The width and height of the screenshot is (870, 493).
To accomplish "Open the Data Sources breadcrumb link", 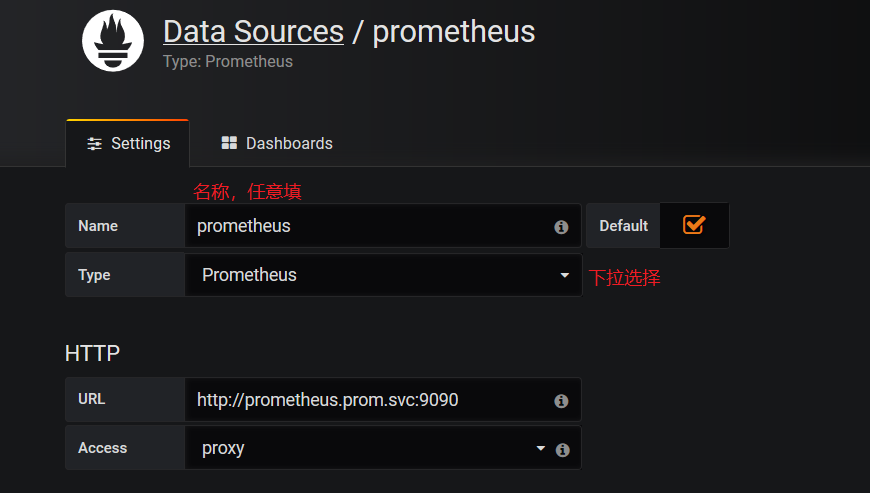I will pos(253,31).
